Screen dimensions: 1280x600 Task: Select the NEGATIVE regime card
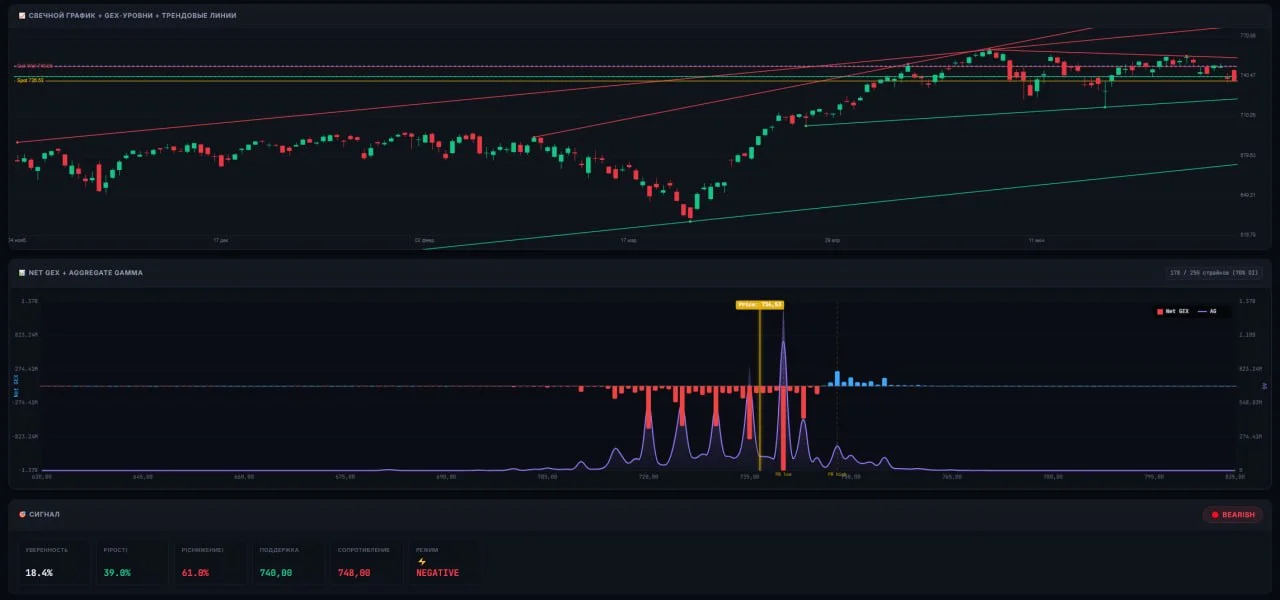(x=444, y=562)
